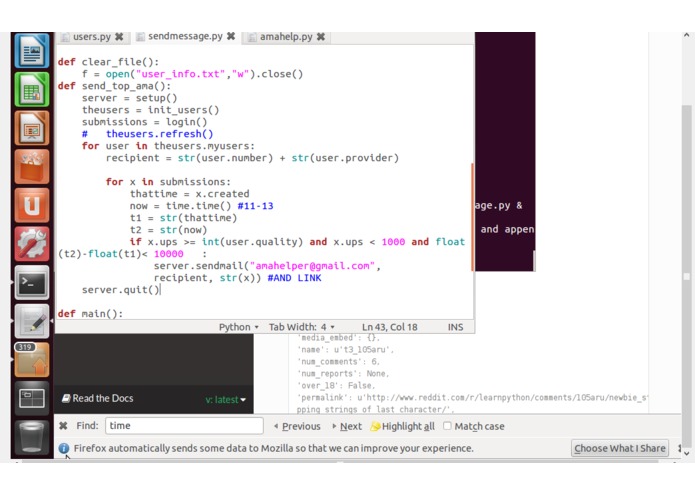
Task: Click the "theusers = init_users()" line
Action: tap(150, 110)
